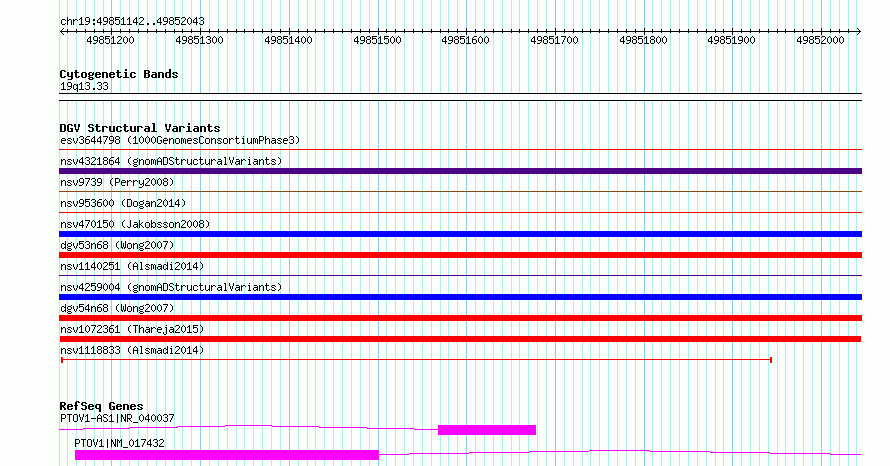Screen dimensions: 890x466
Task: Click ruler position 49851500
Action: pos(377,40)
